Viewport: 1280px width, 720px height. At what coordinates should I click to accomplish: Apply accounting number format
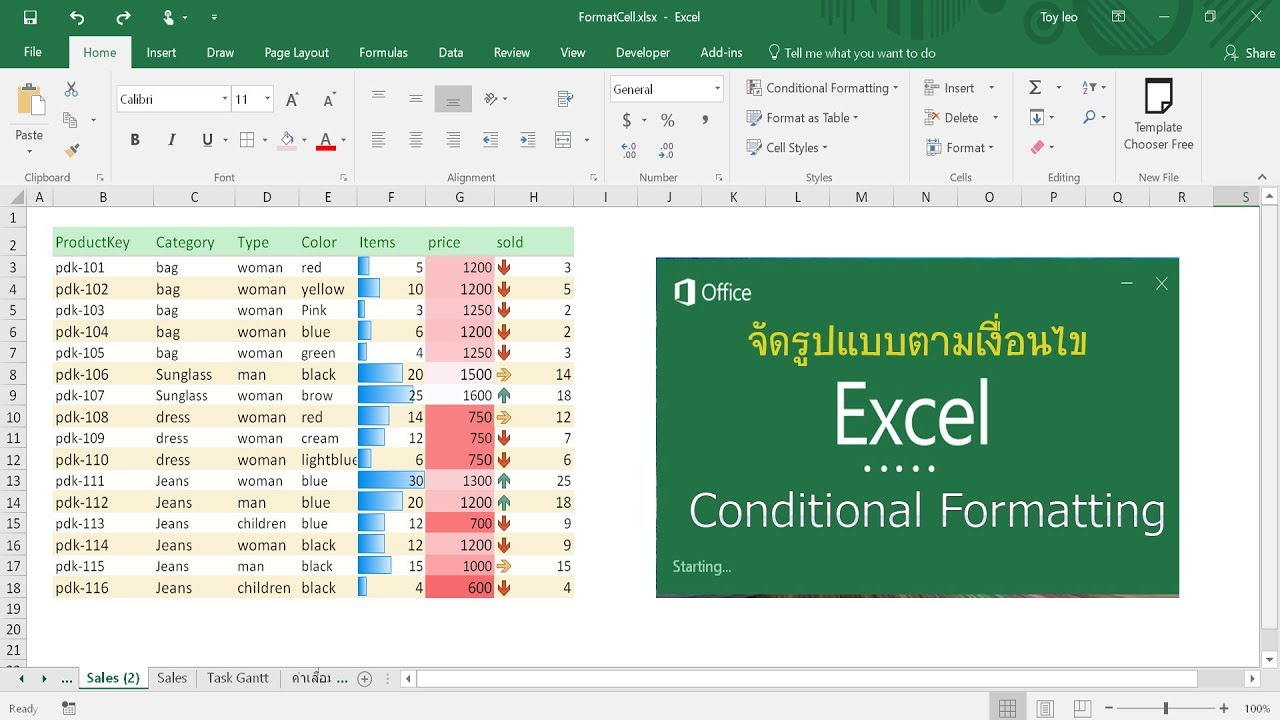[x=627, y=120]
